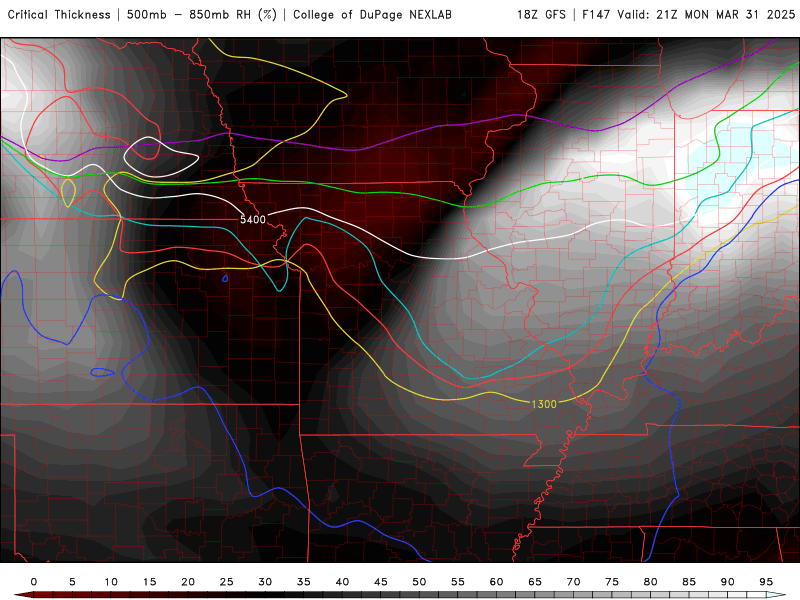Click the "5" value on the colorbar
The image size is (800, 600).
point(72,582)
